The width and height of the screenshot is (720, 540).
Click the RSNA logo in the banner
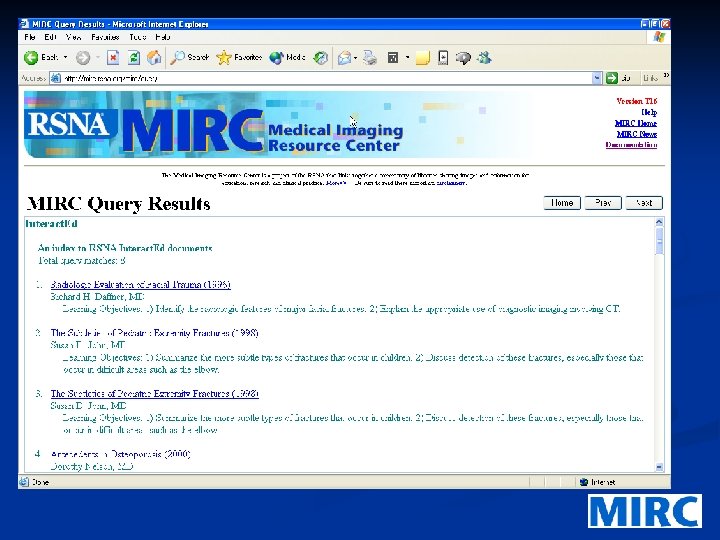point(69,124)
